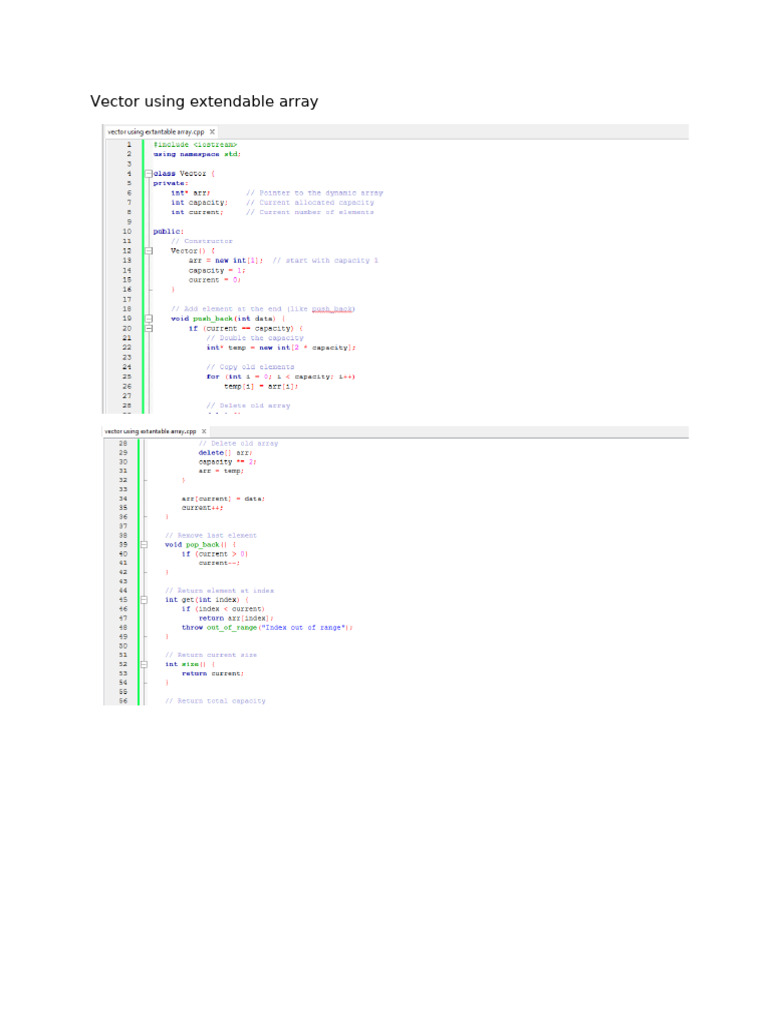Collapse the Vector() constructor fold marker

[149, 251]
